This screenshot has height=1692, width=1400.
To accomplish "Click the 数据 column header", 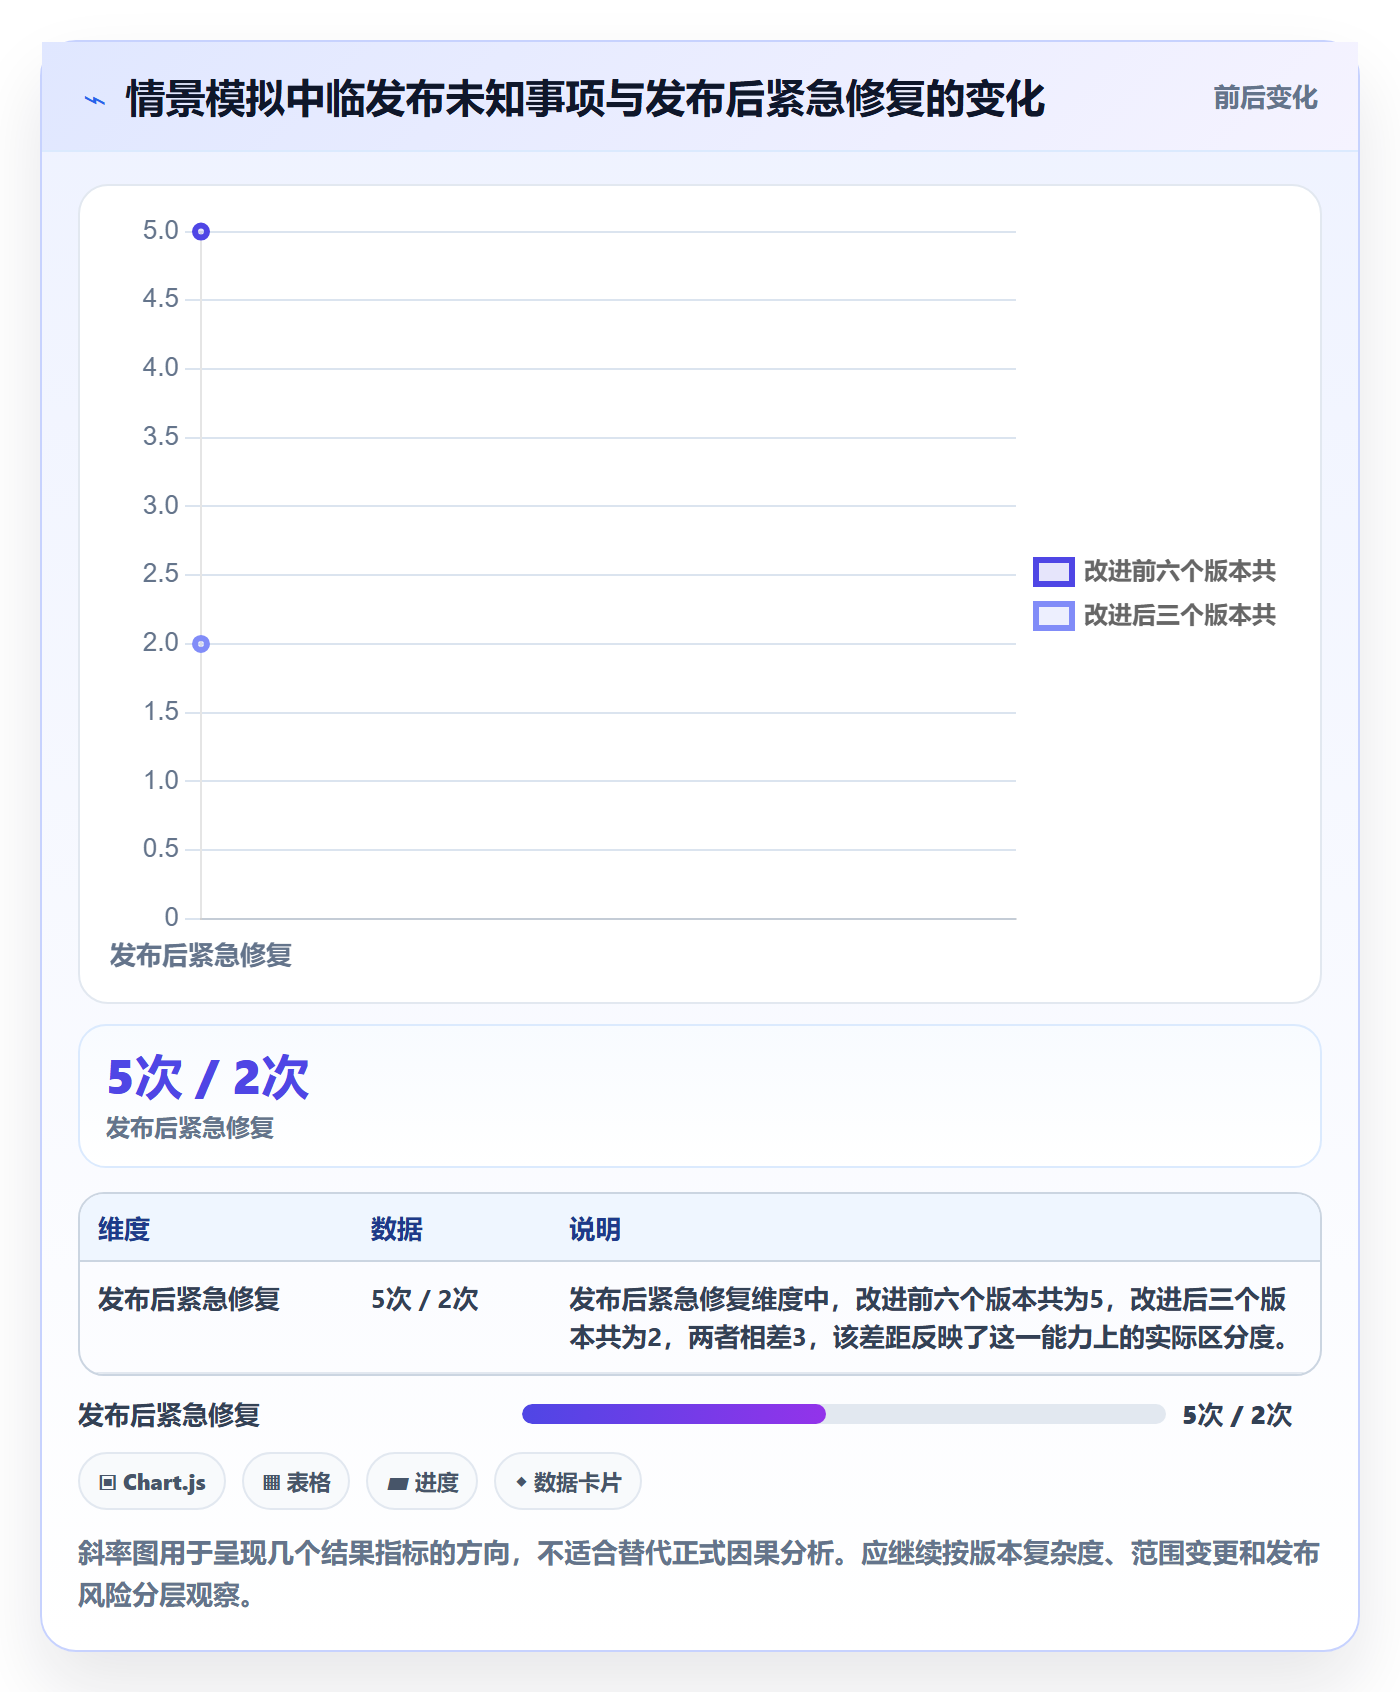I will click(397, 1229).
